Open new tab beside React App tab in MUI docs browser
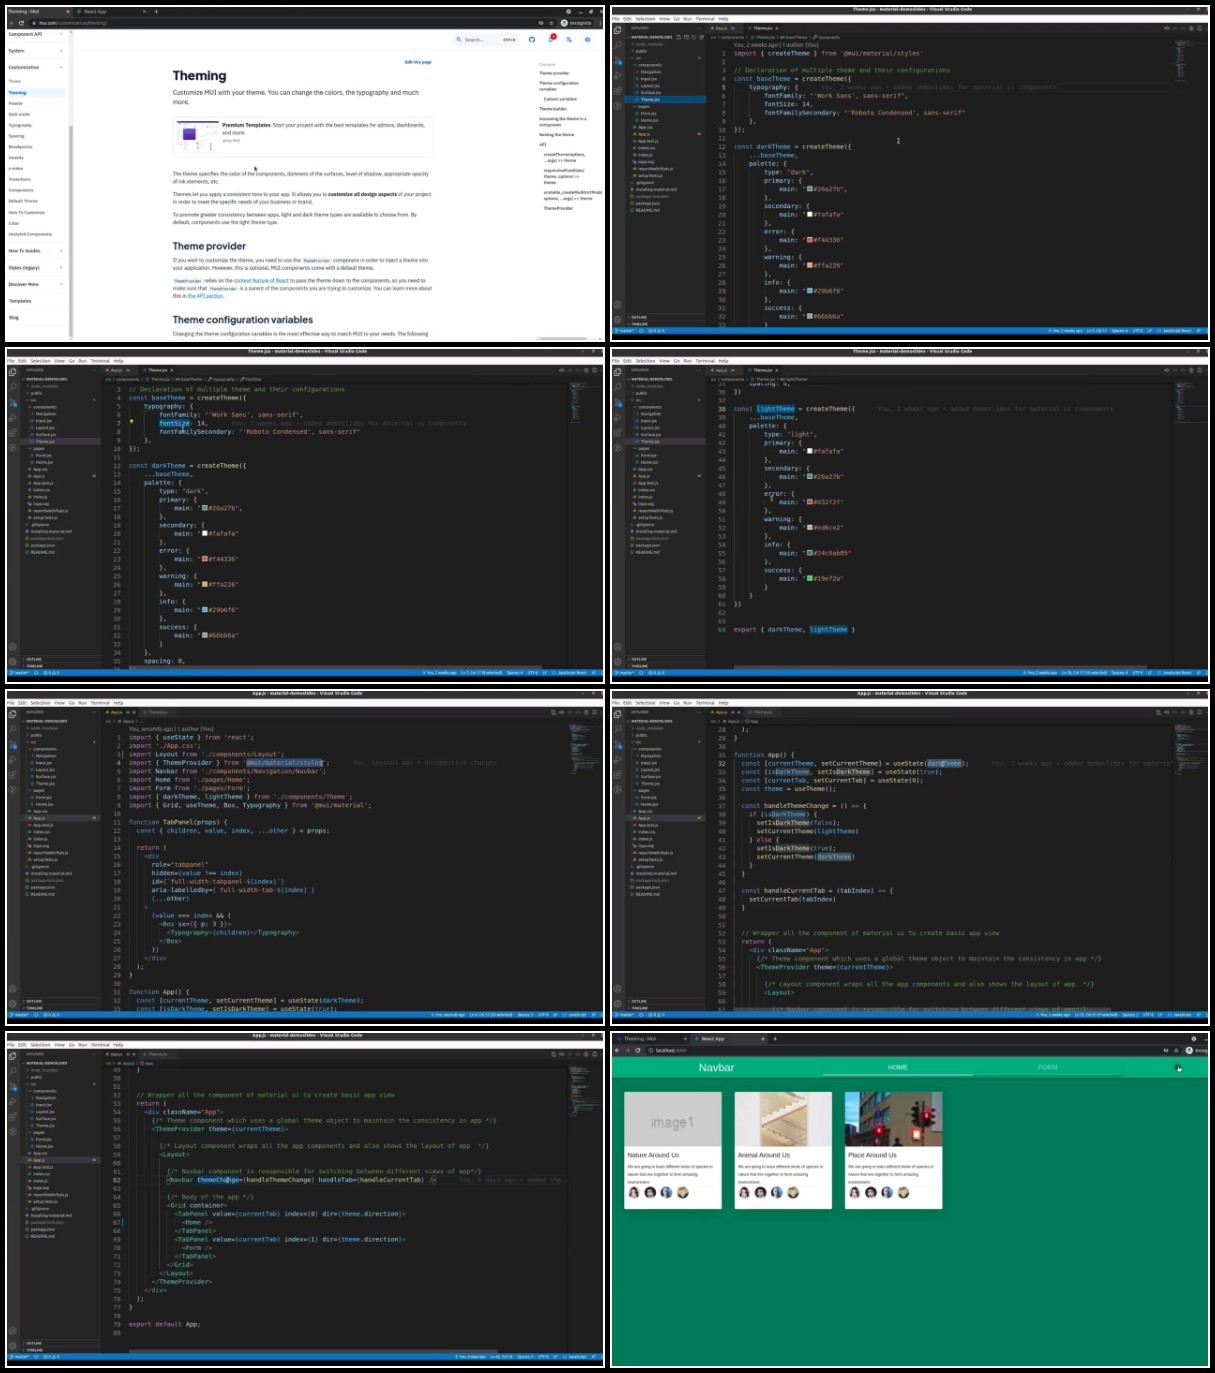The width and height of the screenshot is (1215, 1373). click(155, 12)
